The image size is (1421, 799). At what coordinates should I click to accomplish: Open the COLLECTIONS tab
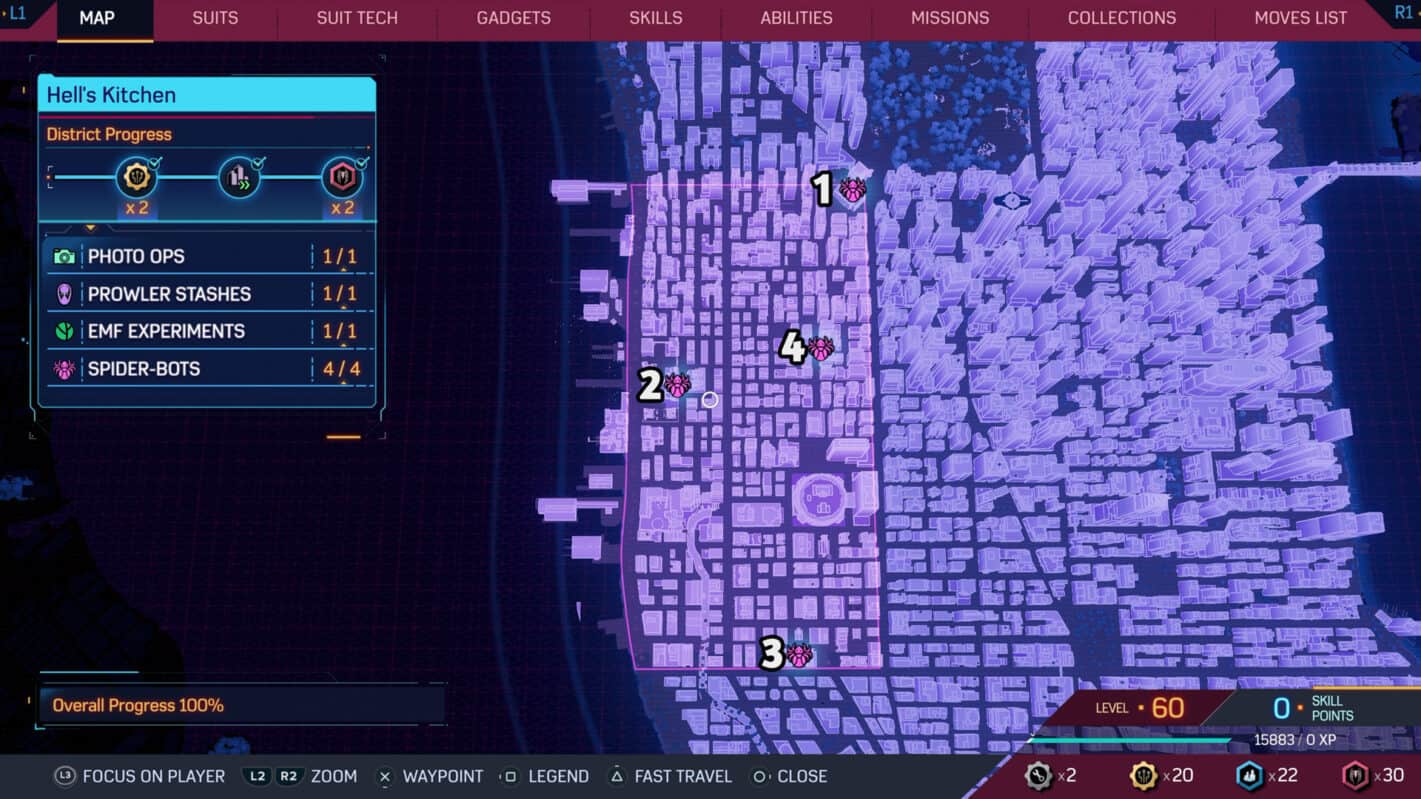pyautogui.click(x=1122, y=18)
